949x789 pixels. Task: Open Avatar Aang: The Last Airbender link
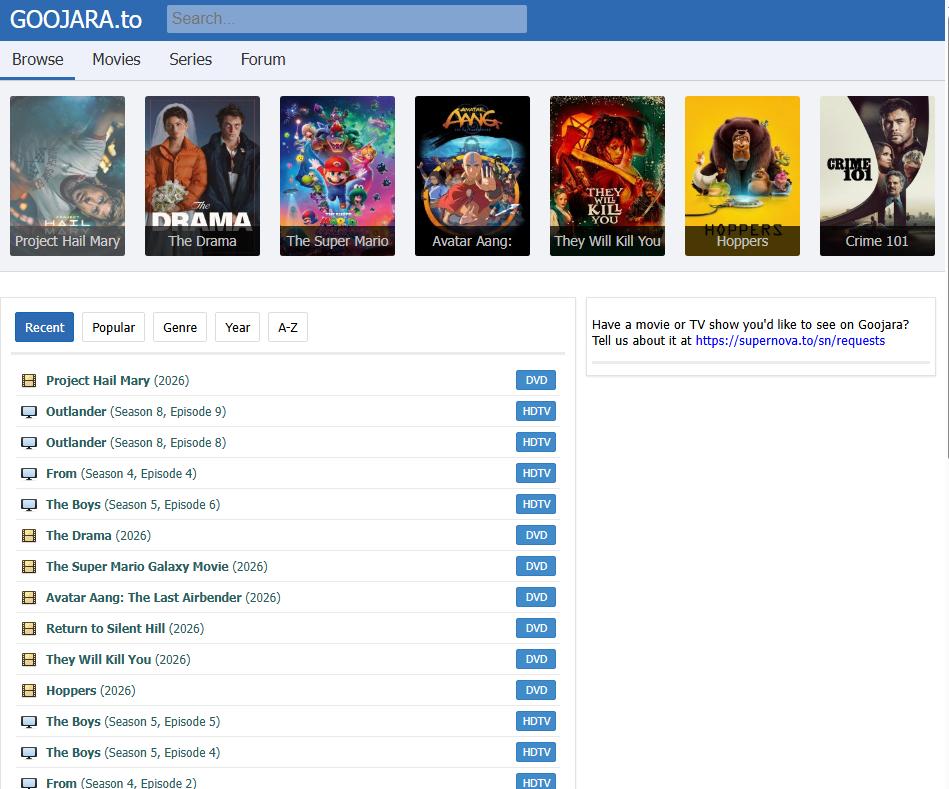pyautogui.click(x=163, y=597)
